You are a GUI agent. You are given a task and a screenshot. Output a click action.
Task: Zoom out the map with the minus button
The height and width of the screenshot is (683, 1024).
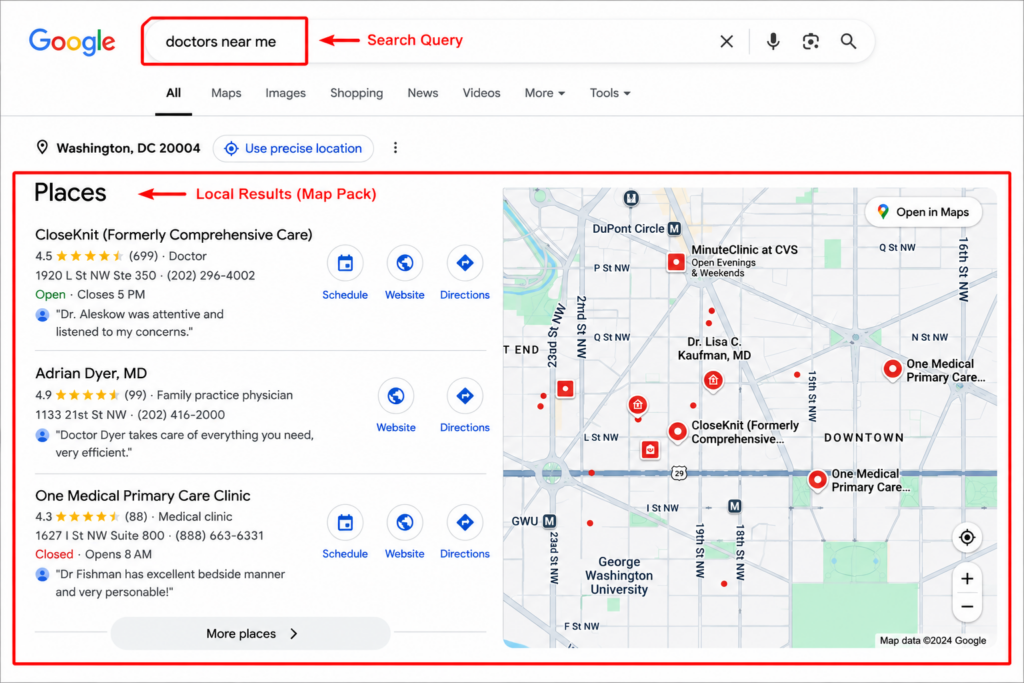click(967, 607)
